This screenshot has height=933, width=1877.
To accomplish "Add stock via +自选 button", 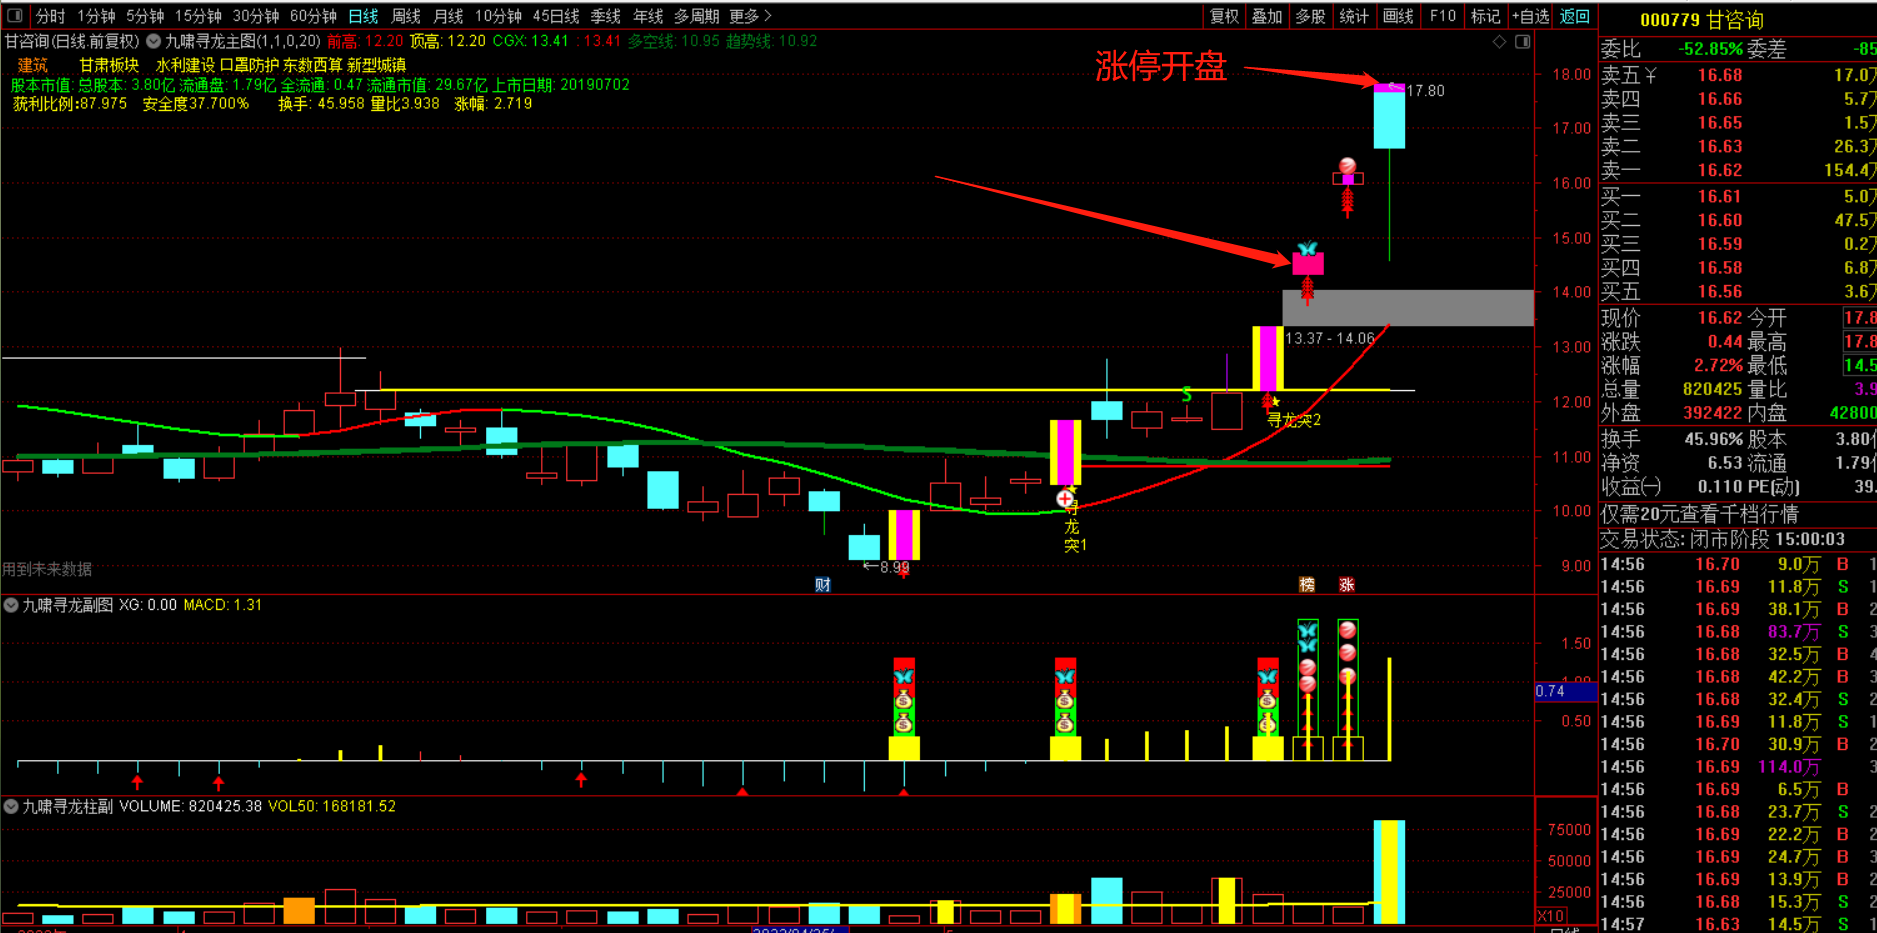I will [x=1530, y=16].
